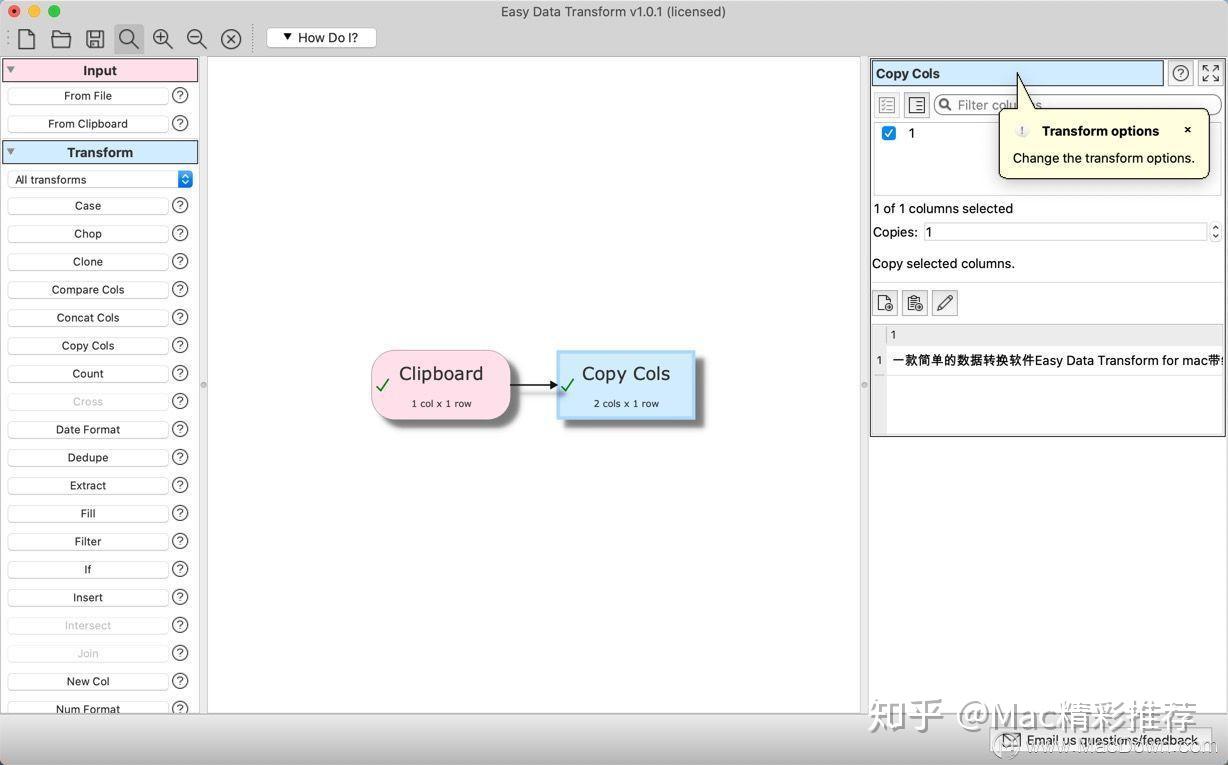Zoom in with the plus magnifier

(163, 39)
